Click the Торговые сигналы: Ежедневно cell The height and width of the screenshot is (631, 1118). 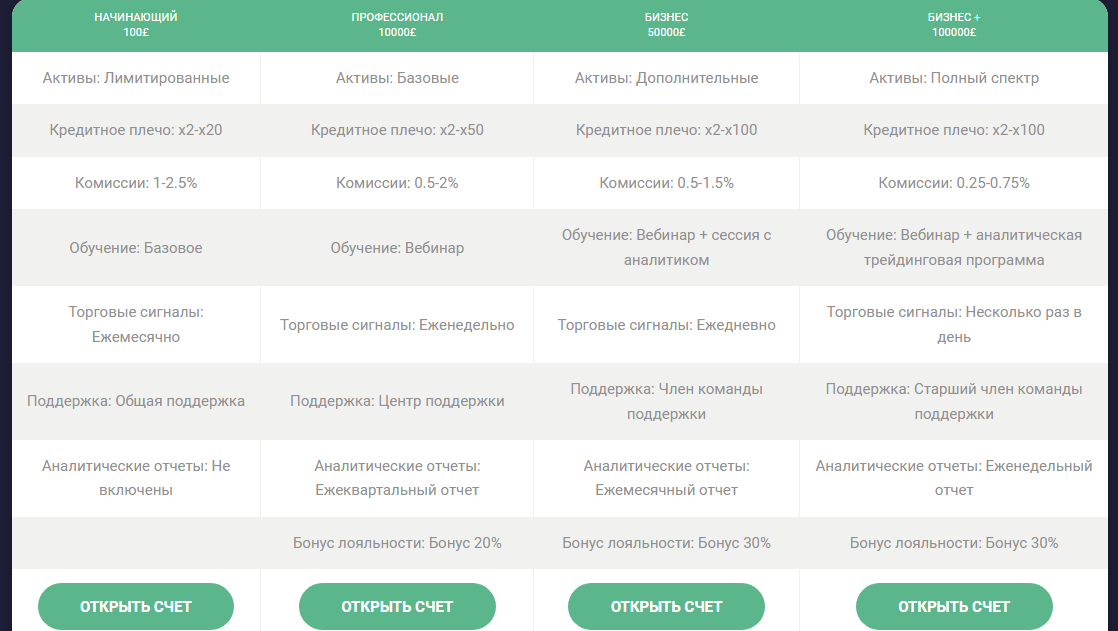tap(666, 324)
